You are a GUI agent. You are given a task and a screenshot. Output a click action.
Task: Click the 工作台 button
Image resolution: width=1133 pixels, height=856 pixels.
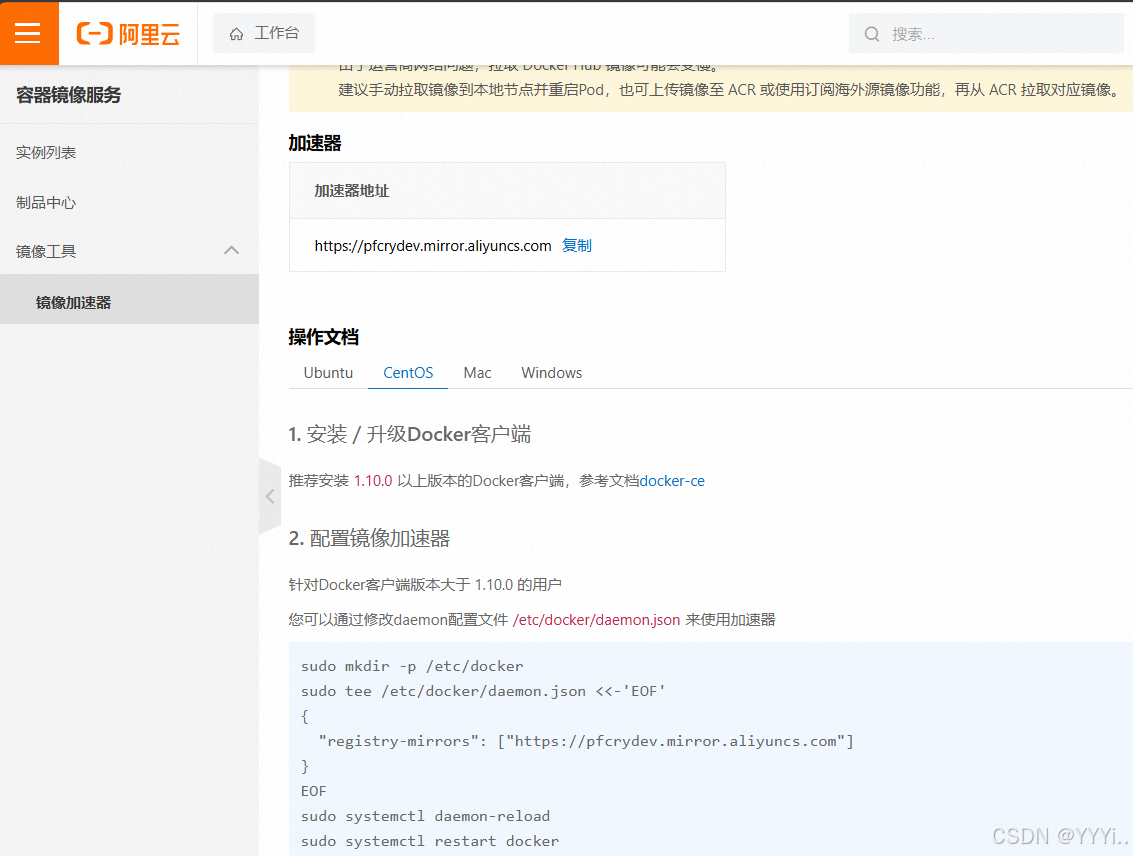(264, 32)
